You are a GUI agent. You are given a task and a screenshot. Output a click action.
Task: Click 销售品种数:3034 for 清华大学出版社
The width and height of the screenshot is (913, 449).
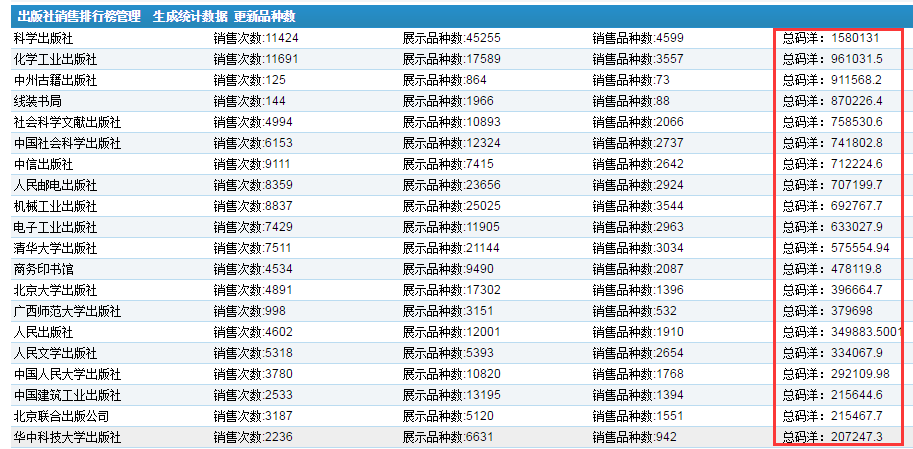click(x=638, y=248)
